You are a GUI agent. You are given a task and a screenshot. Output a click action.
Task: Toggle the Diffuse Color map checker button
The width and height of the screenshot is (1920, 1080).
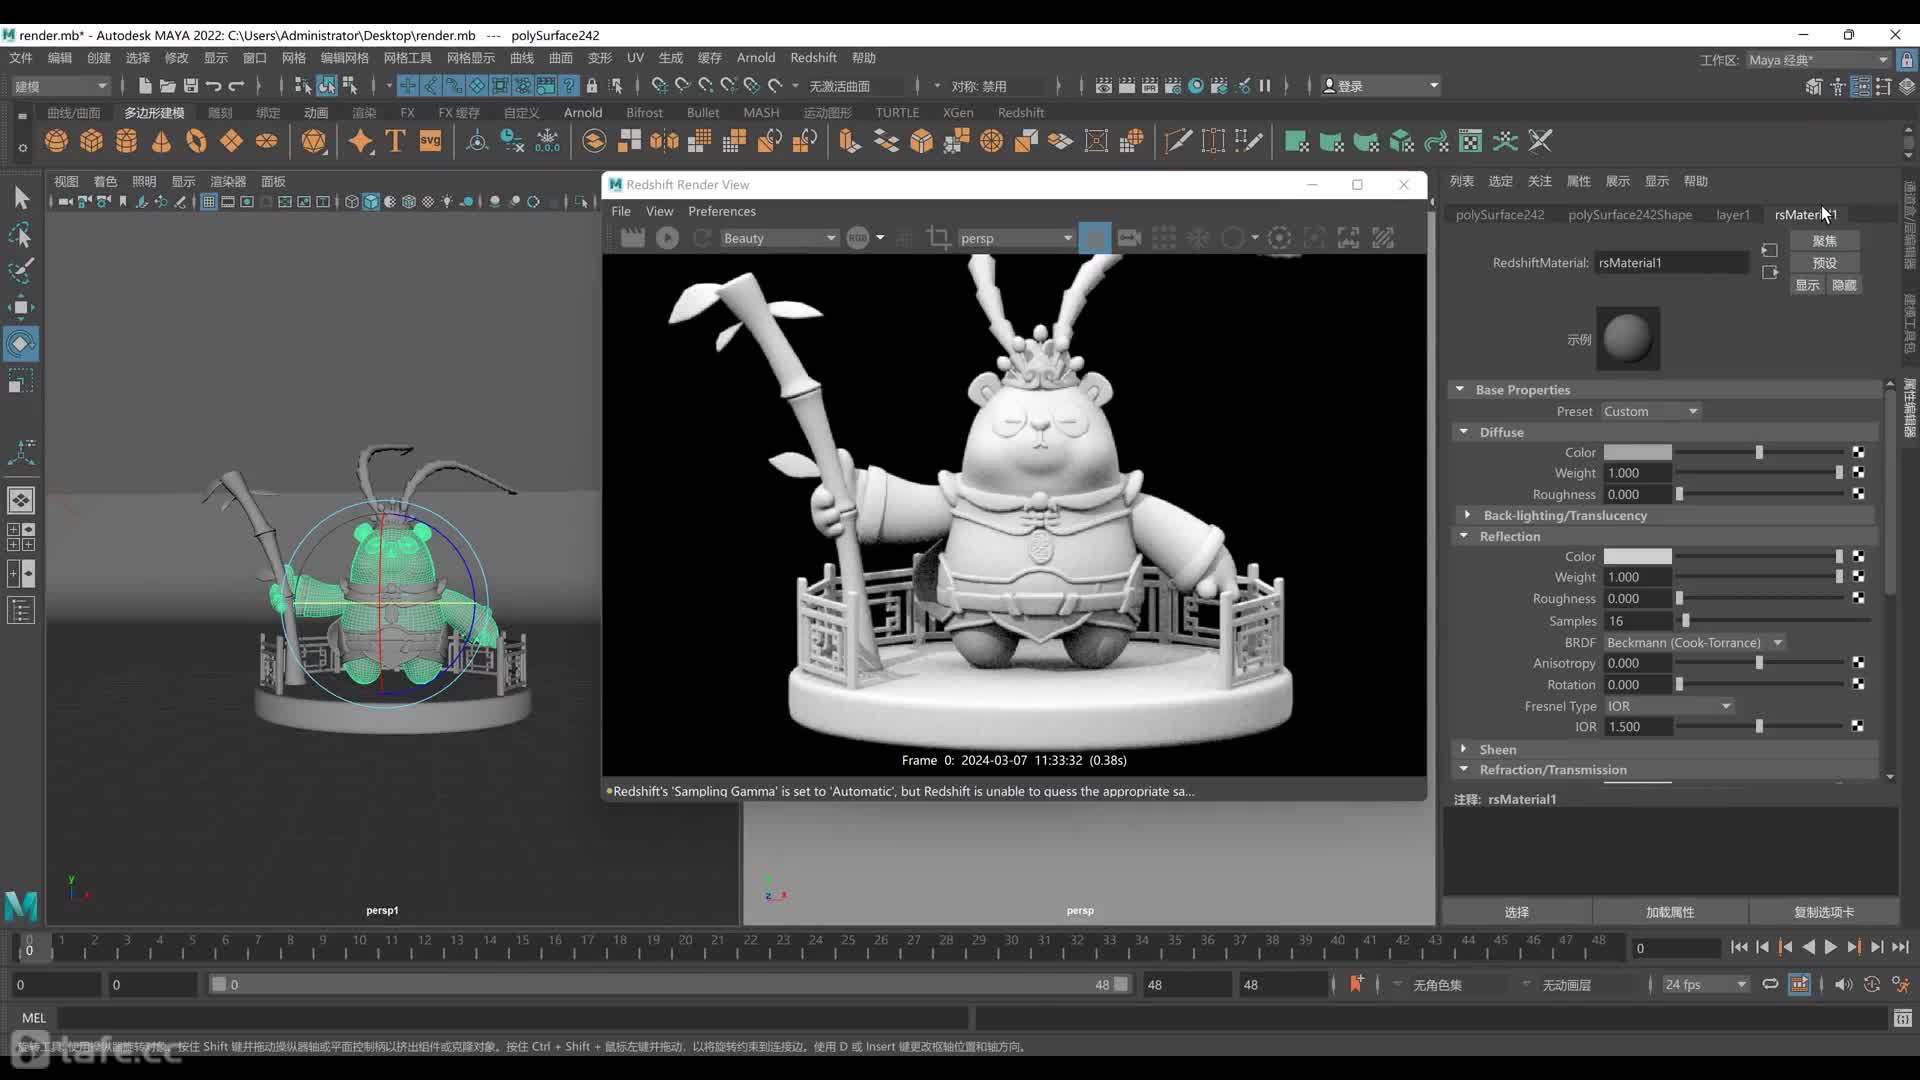[1858, 452]
